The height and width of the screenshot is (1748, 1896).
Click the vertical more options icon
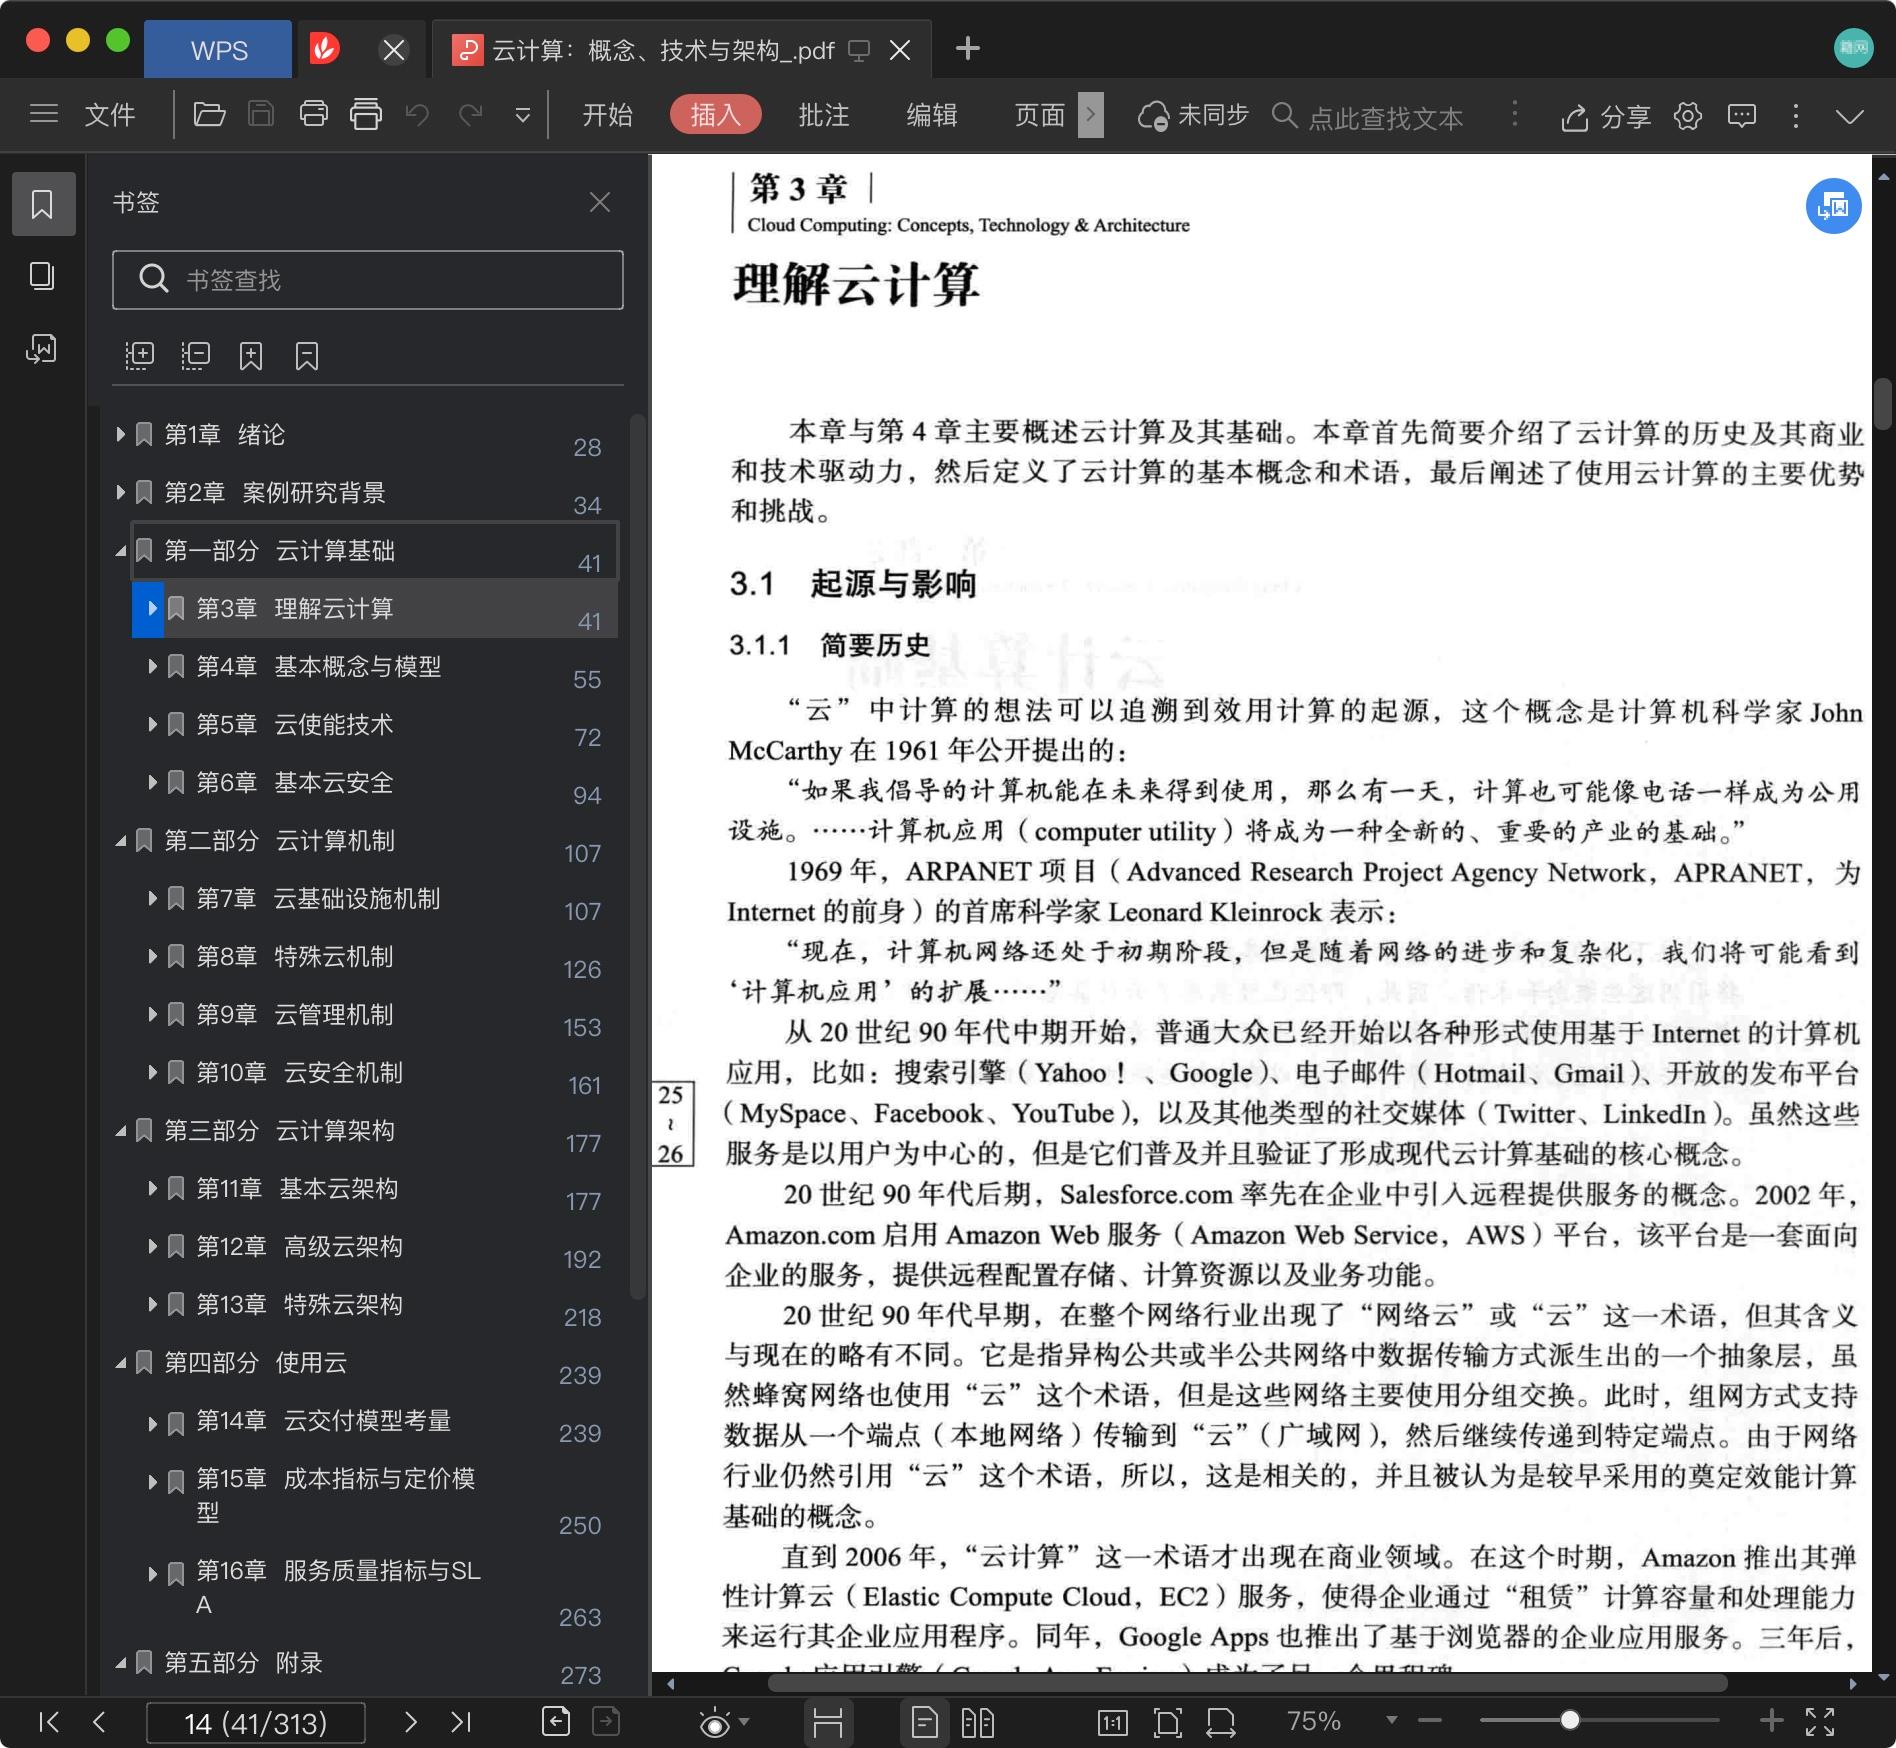1796,116
